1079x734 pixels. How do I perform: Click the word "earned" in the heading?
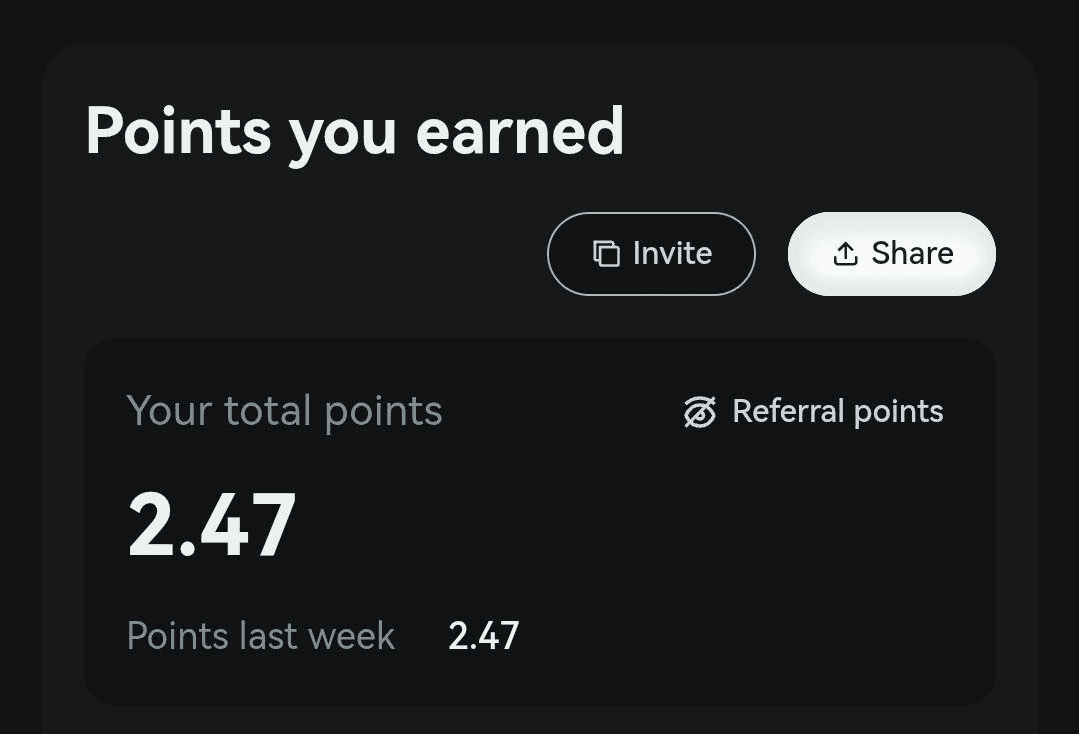(519, 131)
